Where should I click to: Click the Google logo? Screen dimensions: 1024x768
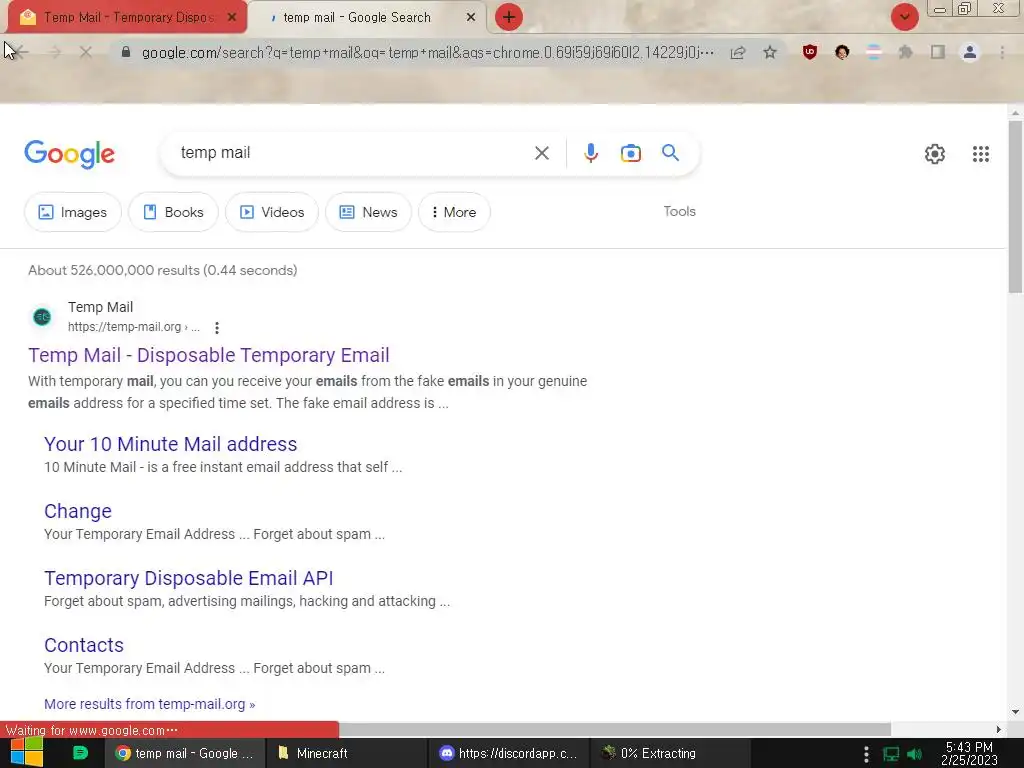click(69, 154)
